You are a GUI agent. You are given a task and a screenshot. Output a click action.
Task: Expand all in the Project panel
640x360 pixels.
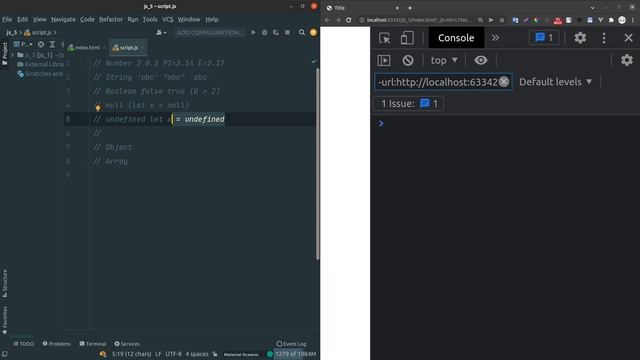coord(52,44)
